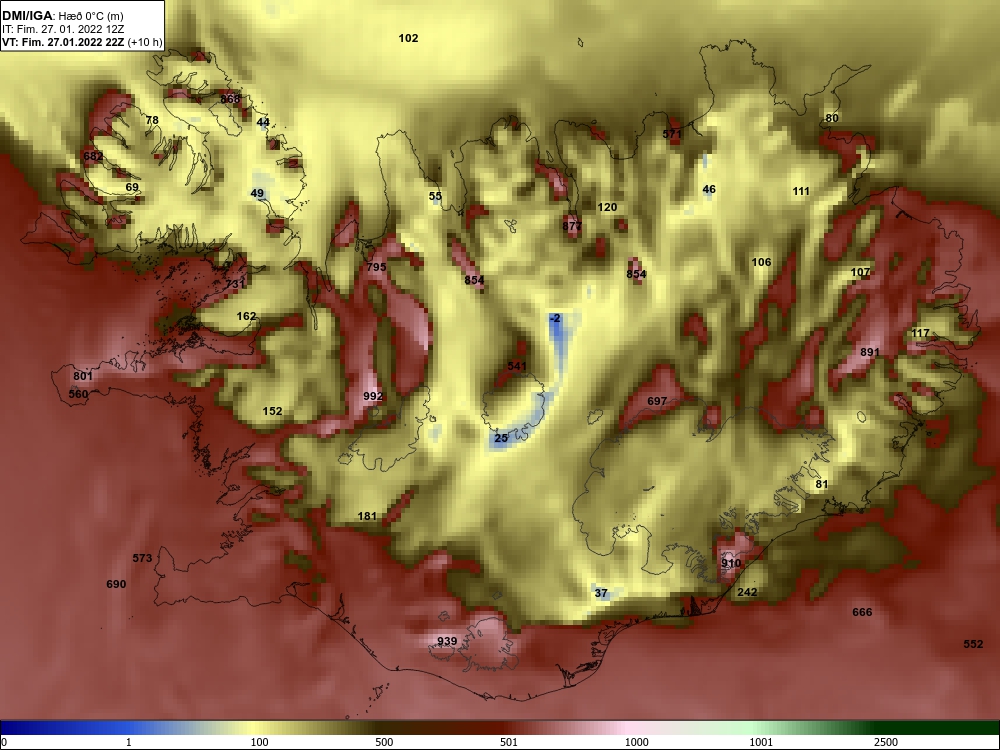This screenshot has width=1000, height=750.
Task: Click the value 107 on the map
Action: (860, 272)
